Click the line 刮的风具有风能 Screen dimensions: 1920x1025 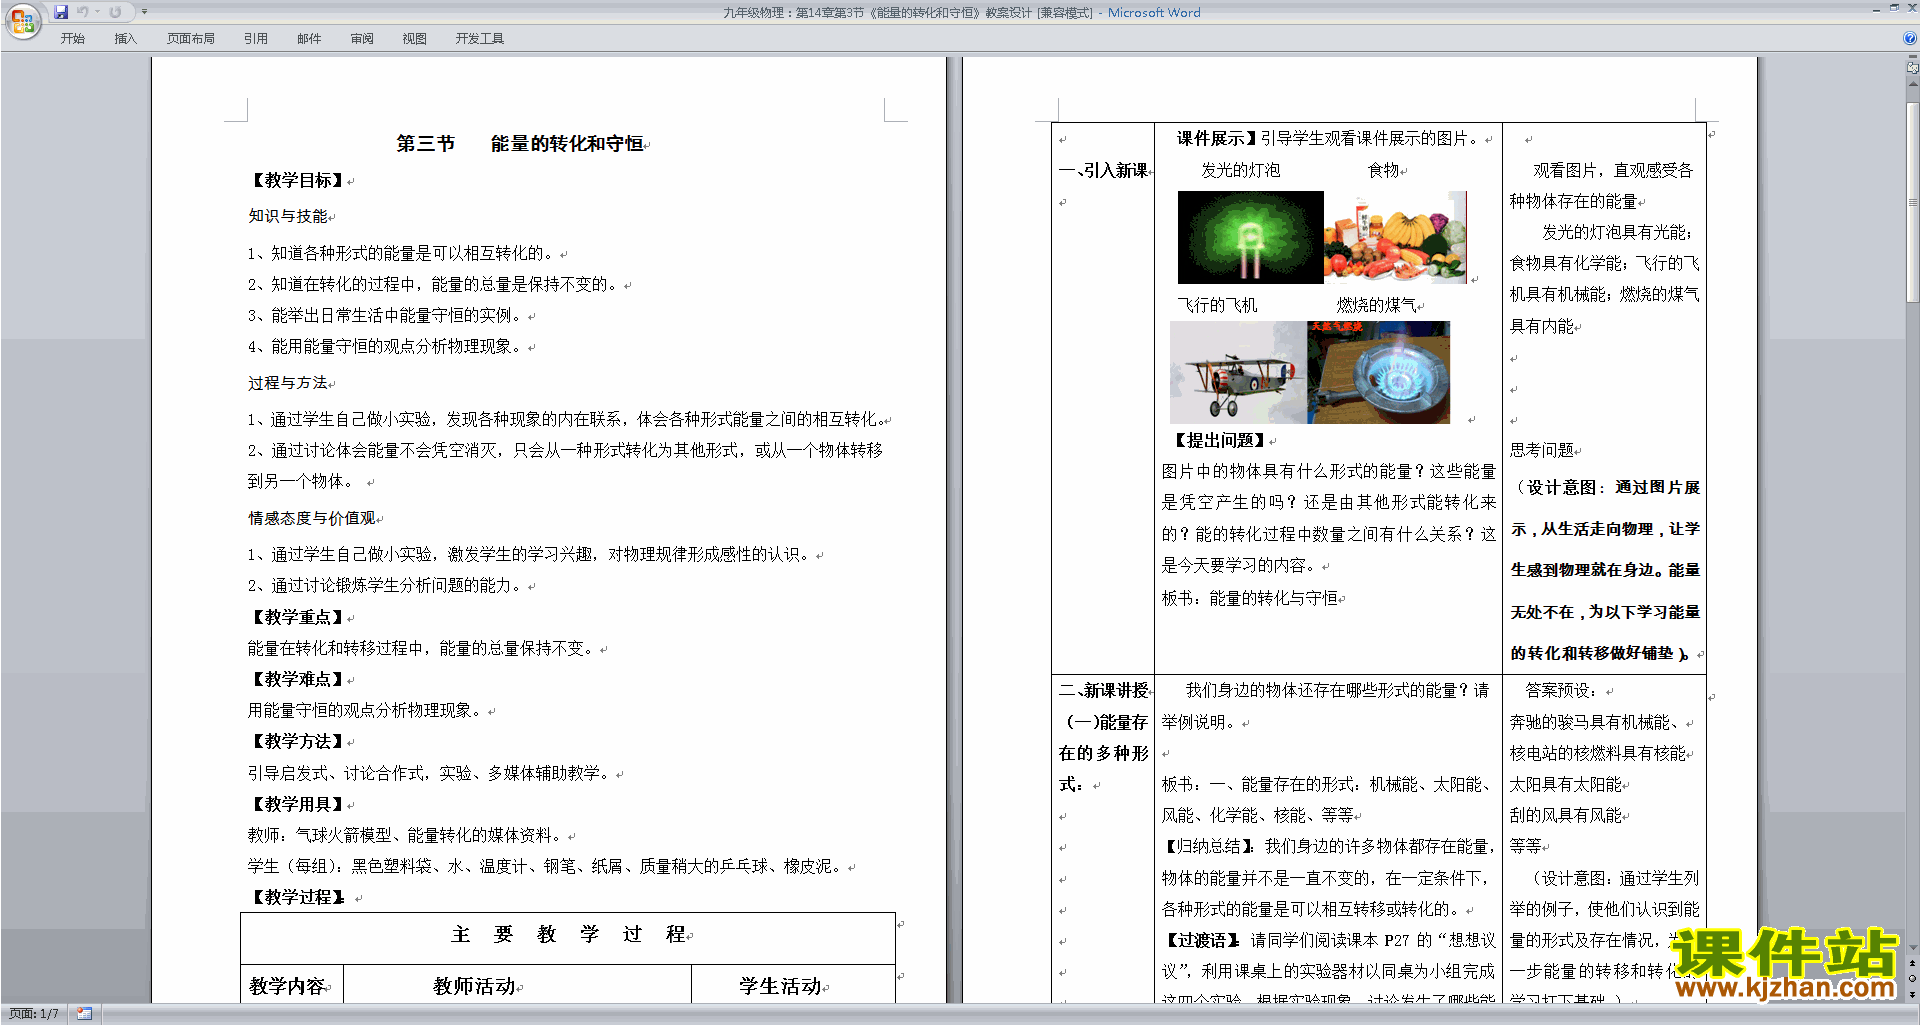(x=1566, y=816)
